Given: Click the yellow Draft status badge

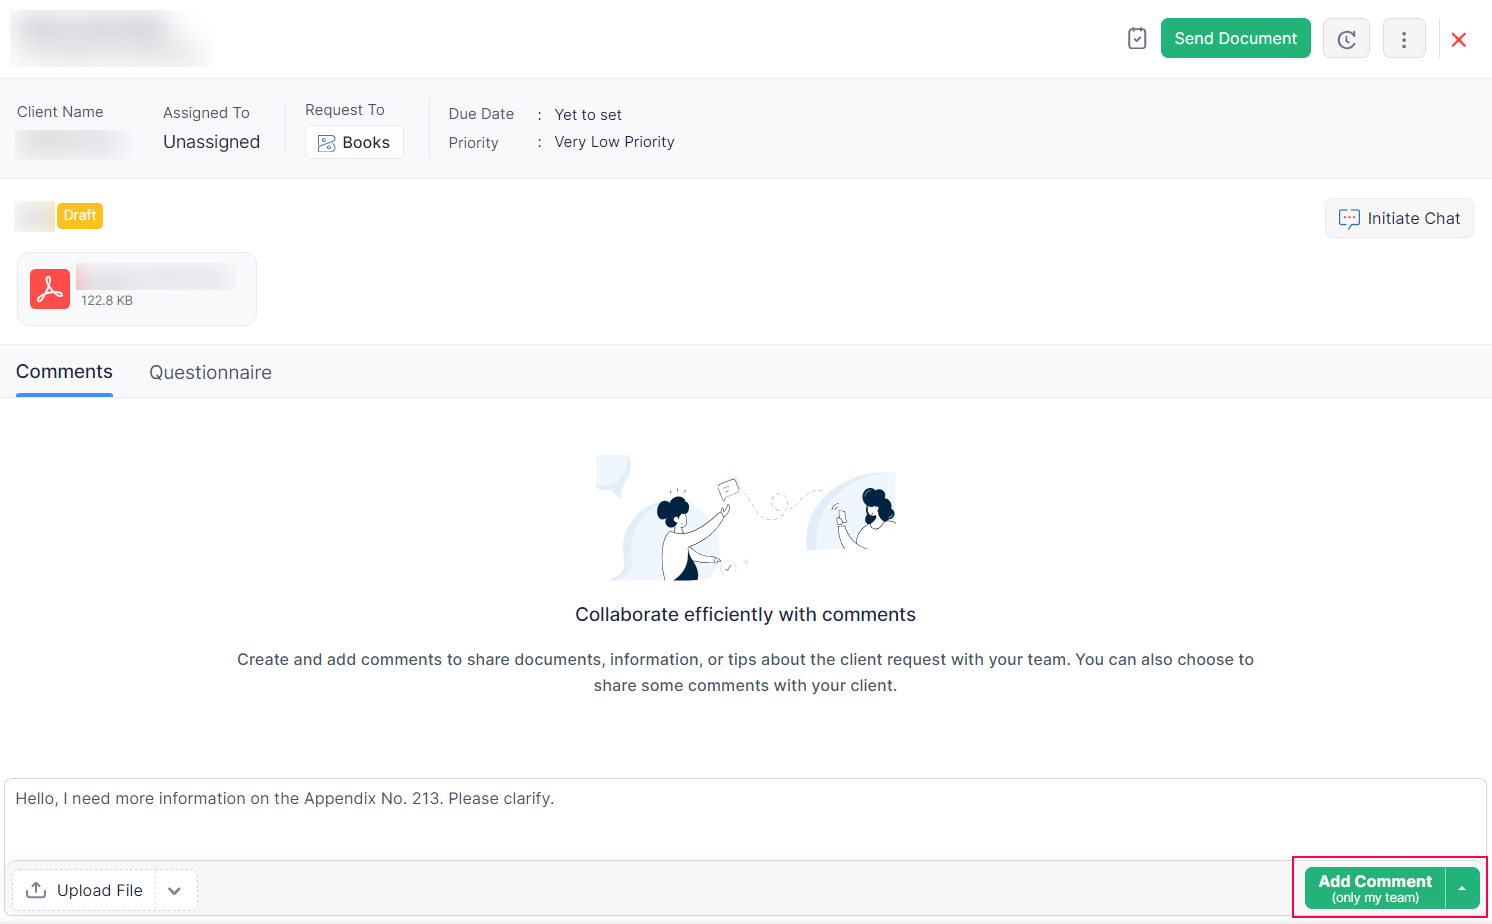Looking at the screenshot, I should [x=80, y=216].
